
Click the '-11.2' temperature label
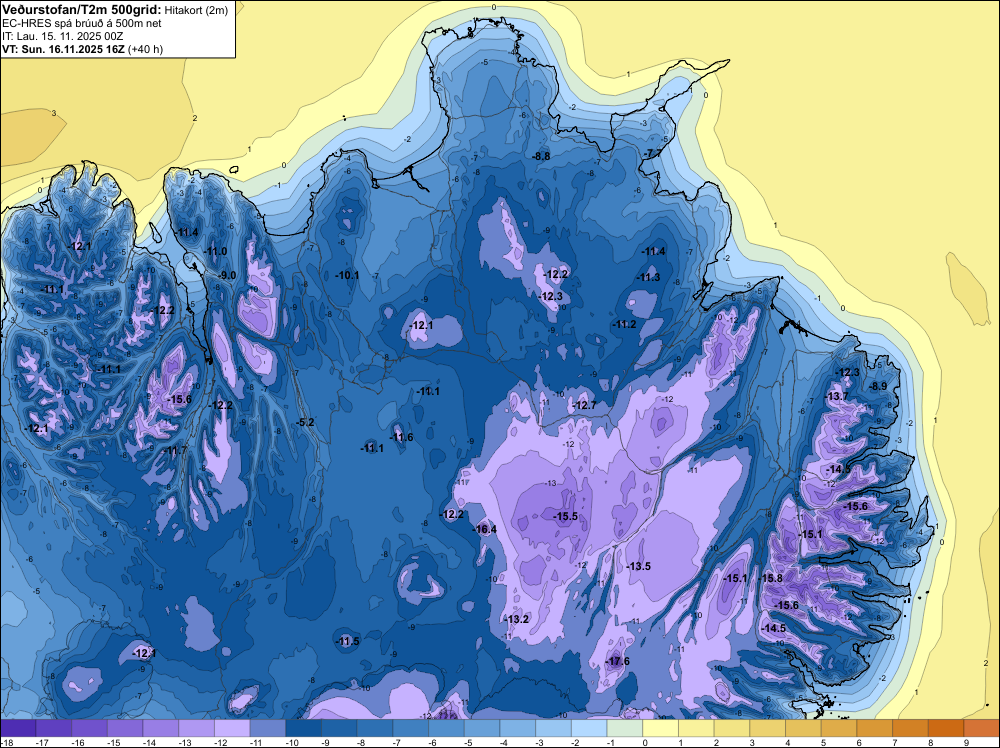tap(624, 325)
